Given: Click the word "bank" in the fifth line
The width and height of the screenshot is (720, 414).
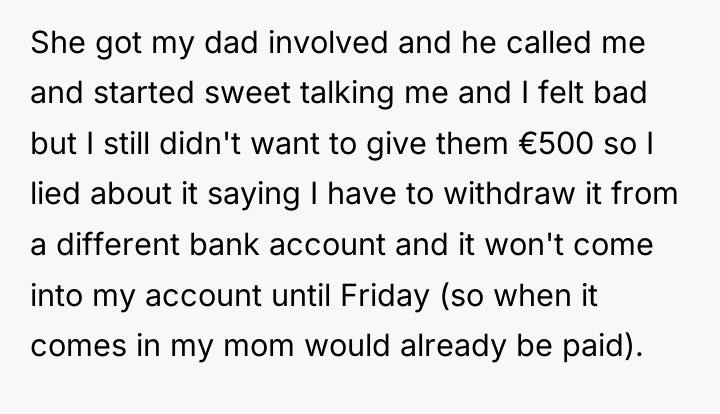Looking at the screenshot, I should [x=224, y=244].
